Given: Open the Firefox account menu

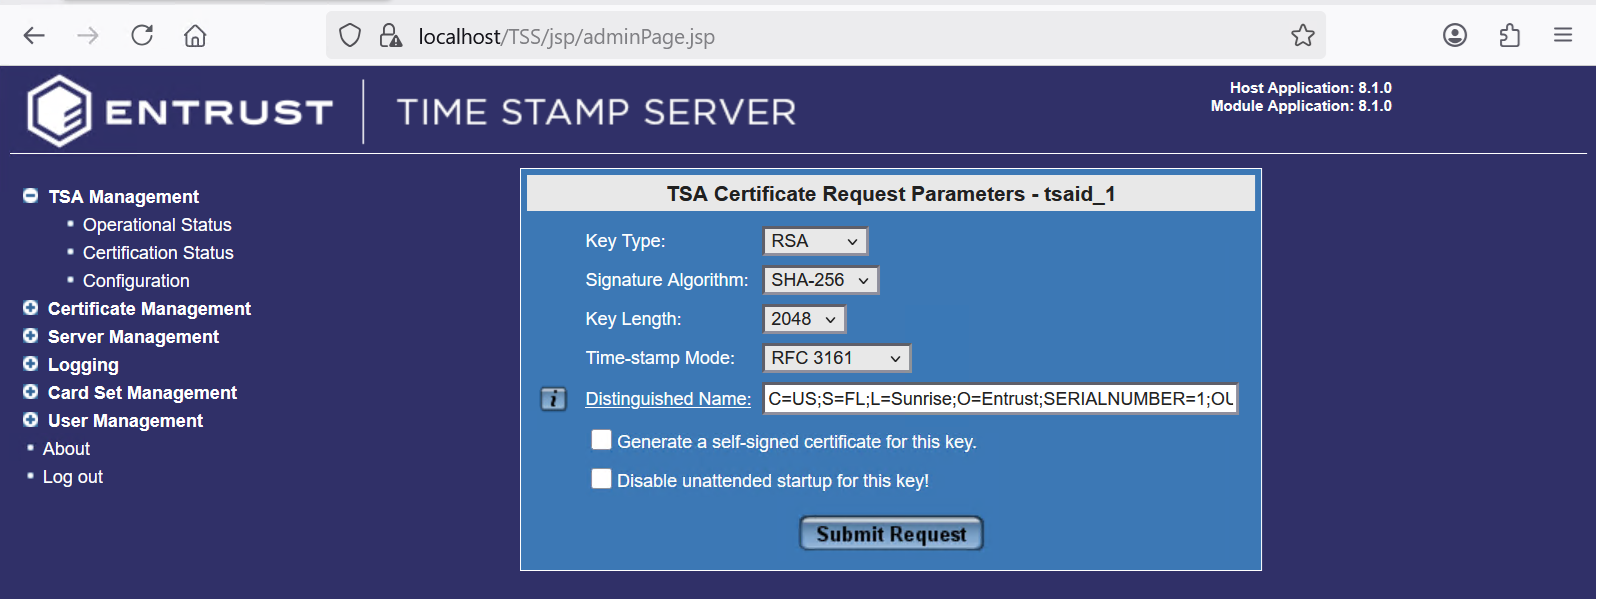Looking at the screenshot, I should click(1455, 36).
